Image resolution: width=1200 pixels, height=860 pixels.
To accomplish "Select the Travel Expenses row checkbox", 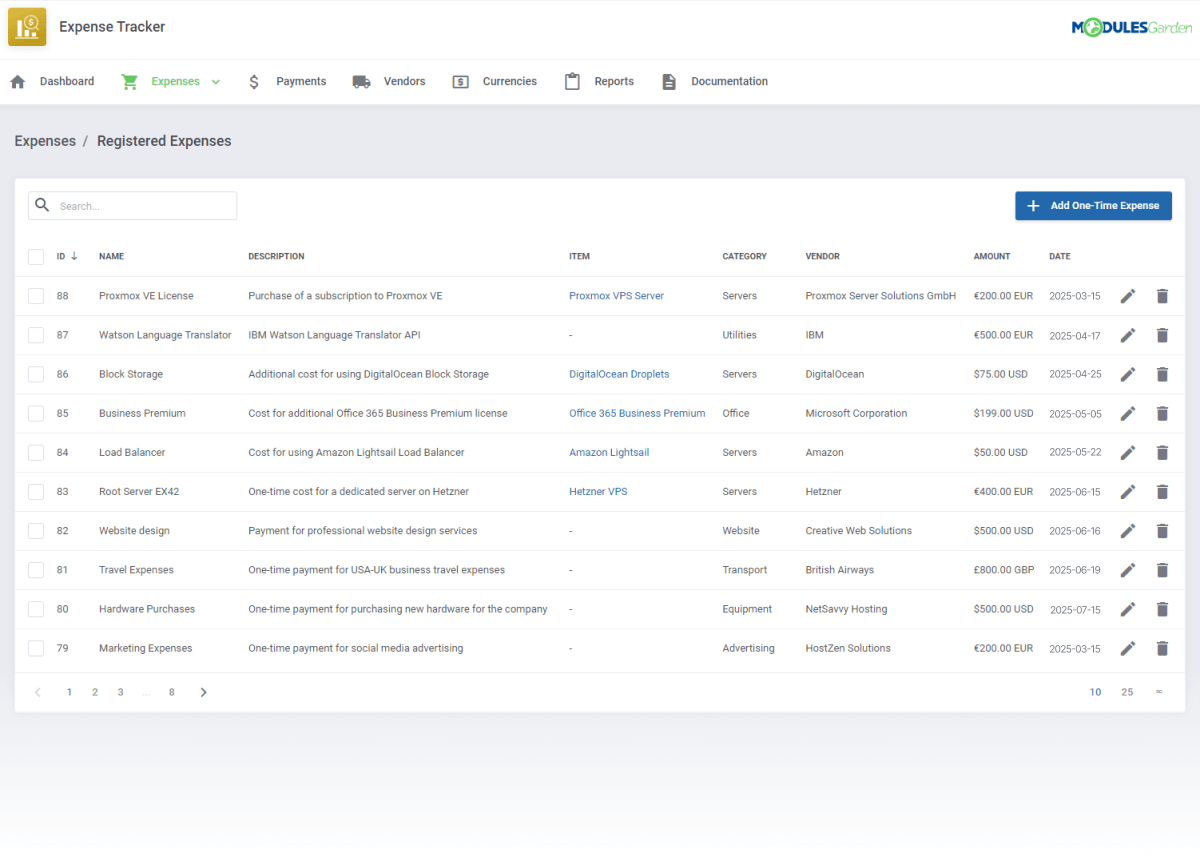I will [36, 570].
